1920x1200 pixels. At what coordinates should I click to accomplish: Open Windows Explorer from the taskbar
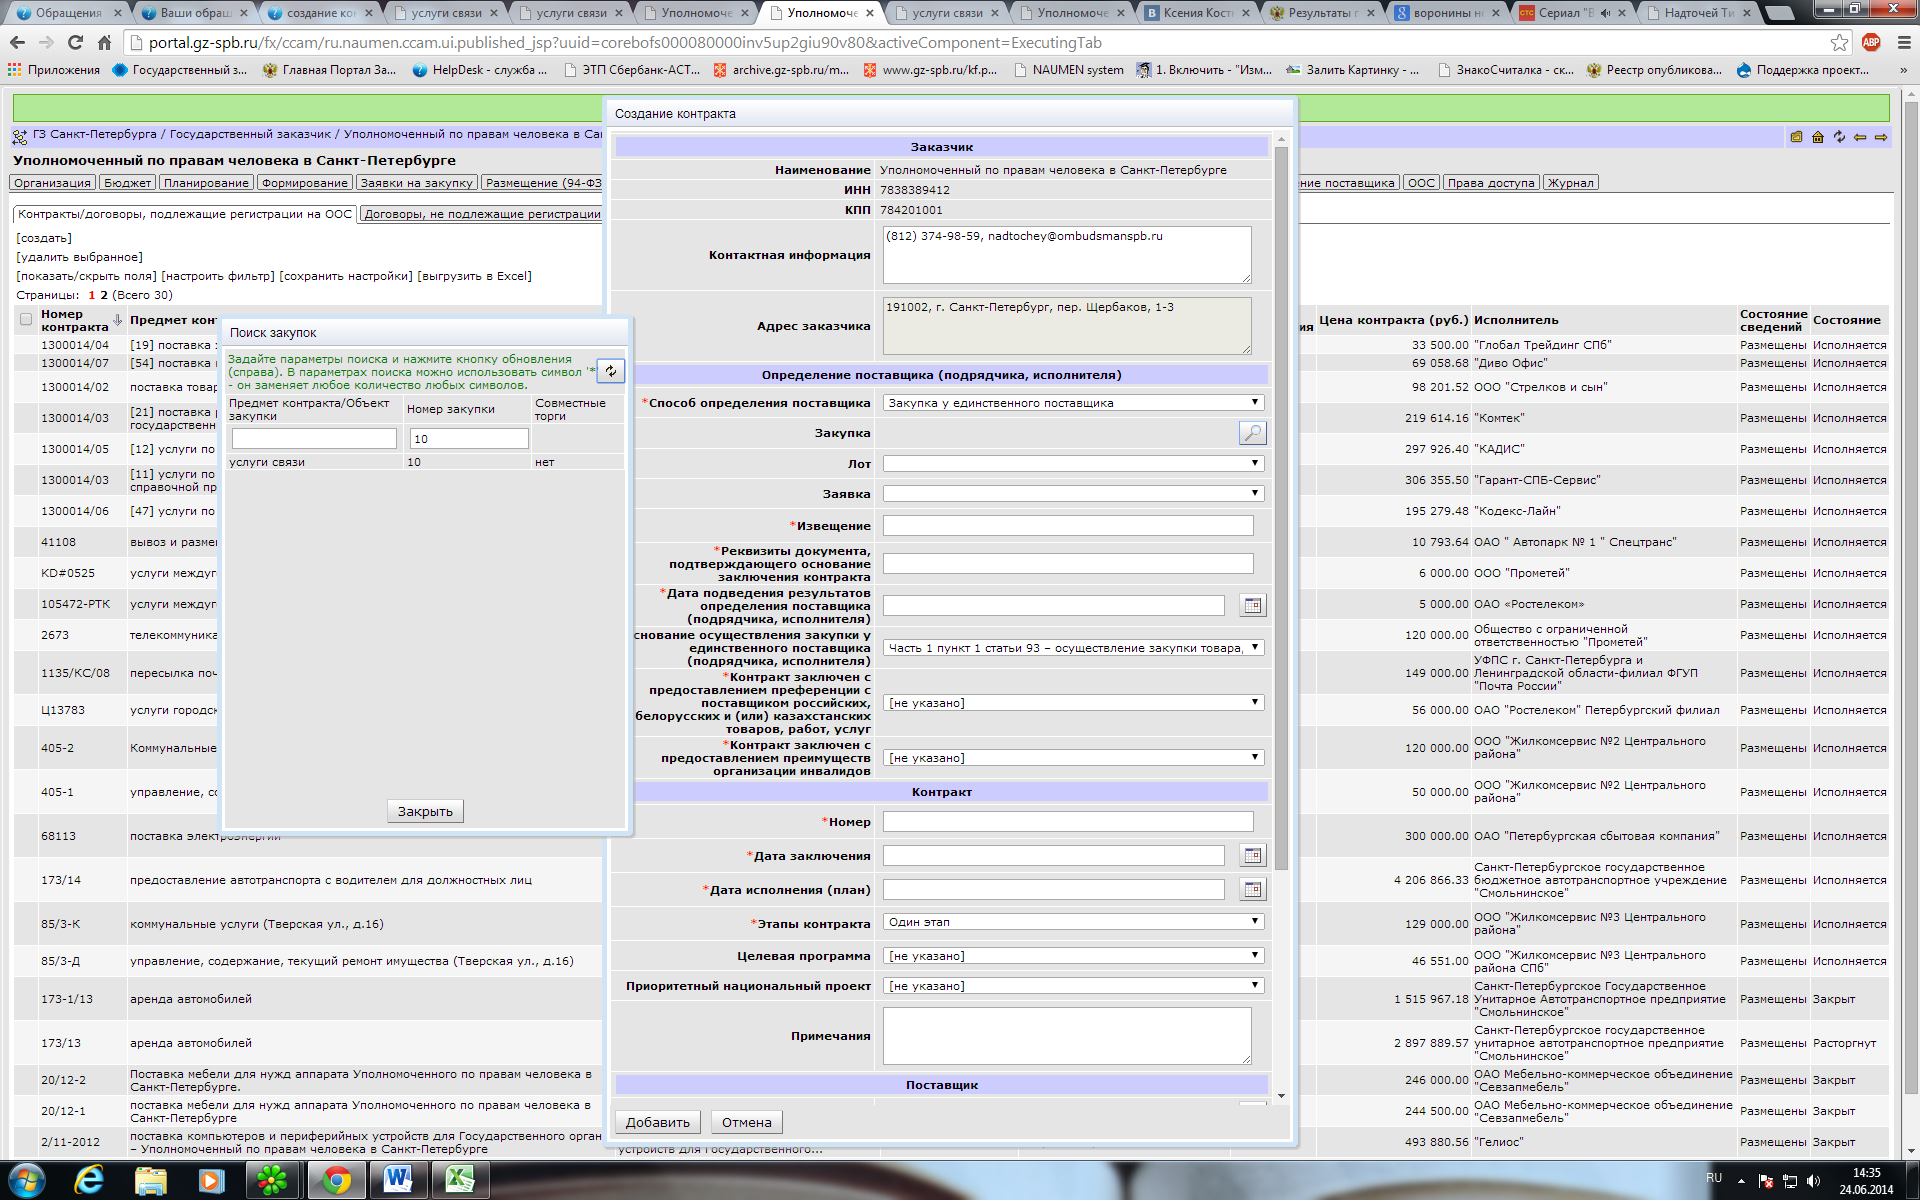[x=150, y=1181]
